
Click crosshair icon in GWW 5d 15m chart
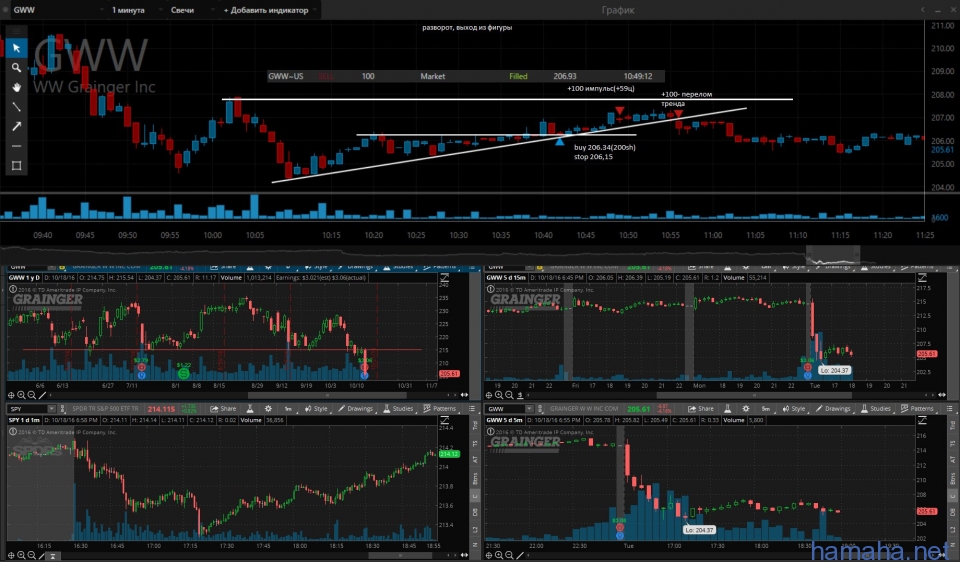coord(489,395)
